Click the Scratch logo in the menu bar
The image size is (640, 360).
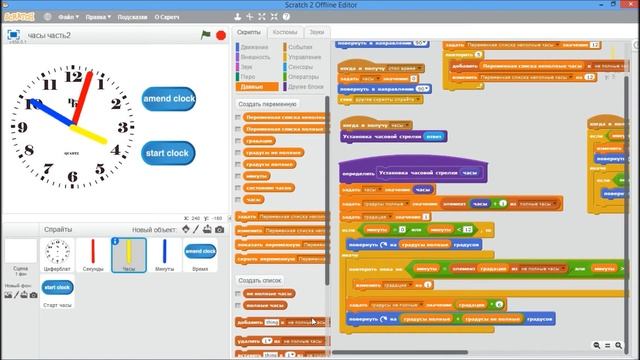[19, 17]
